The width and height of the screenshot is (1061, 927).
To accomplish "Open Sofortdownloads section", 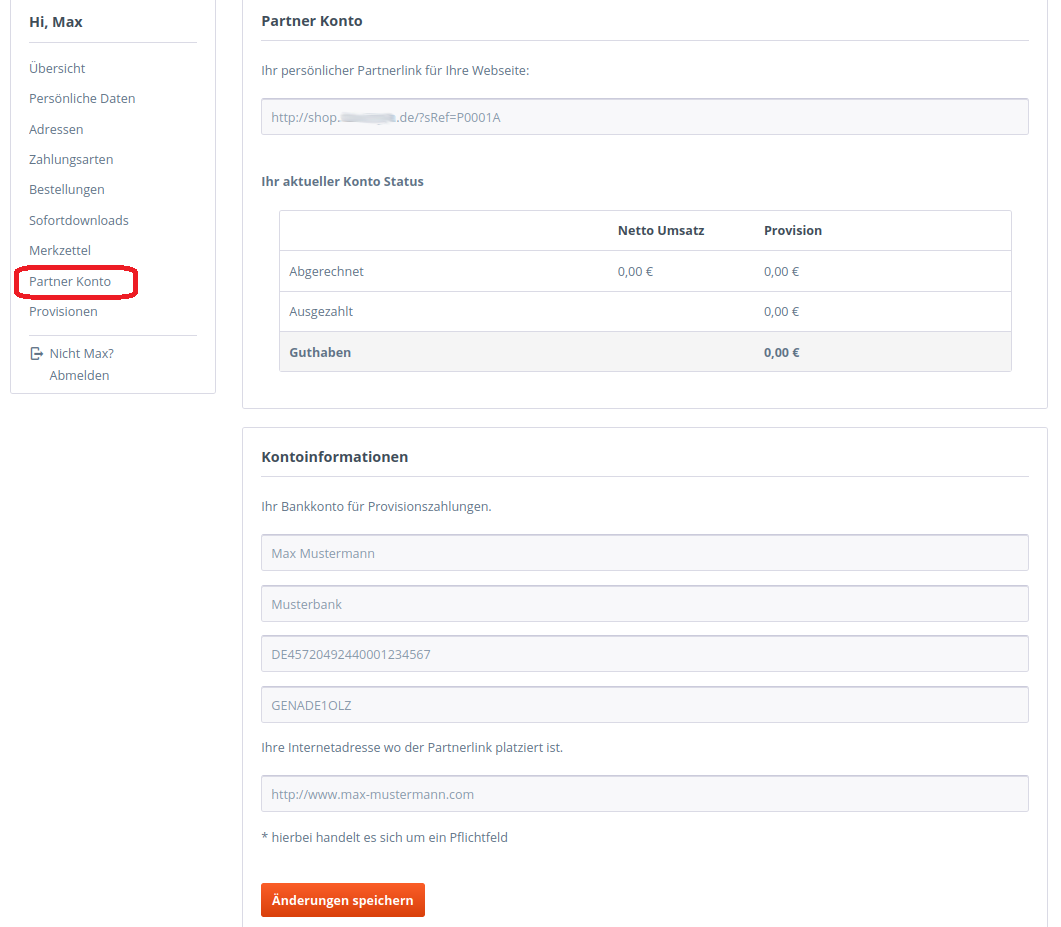I will tap(79, 221).
